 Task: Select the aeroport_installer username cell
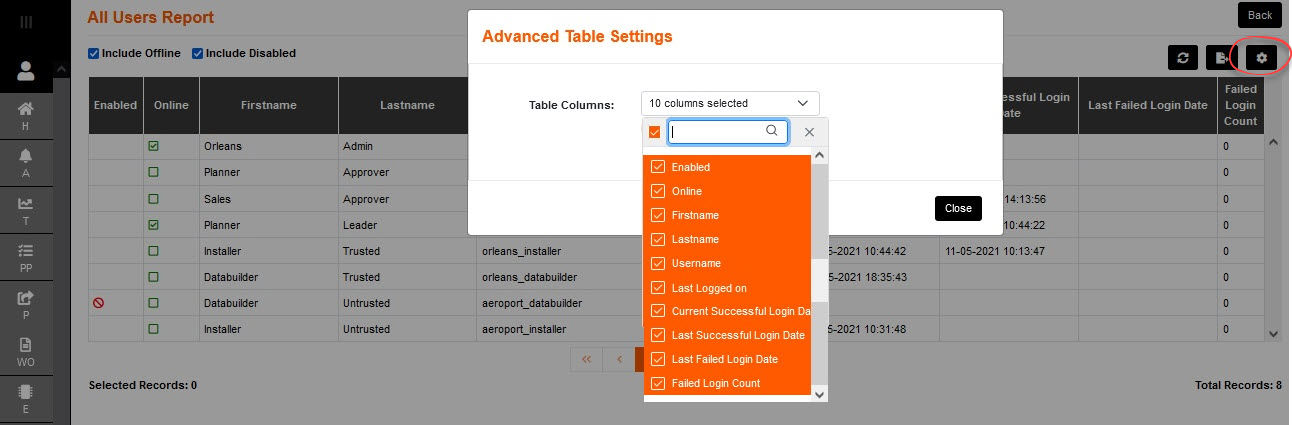[524, 329]
